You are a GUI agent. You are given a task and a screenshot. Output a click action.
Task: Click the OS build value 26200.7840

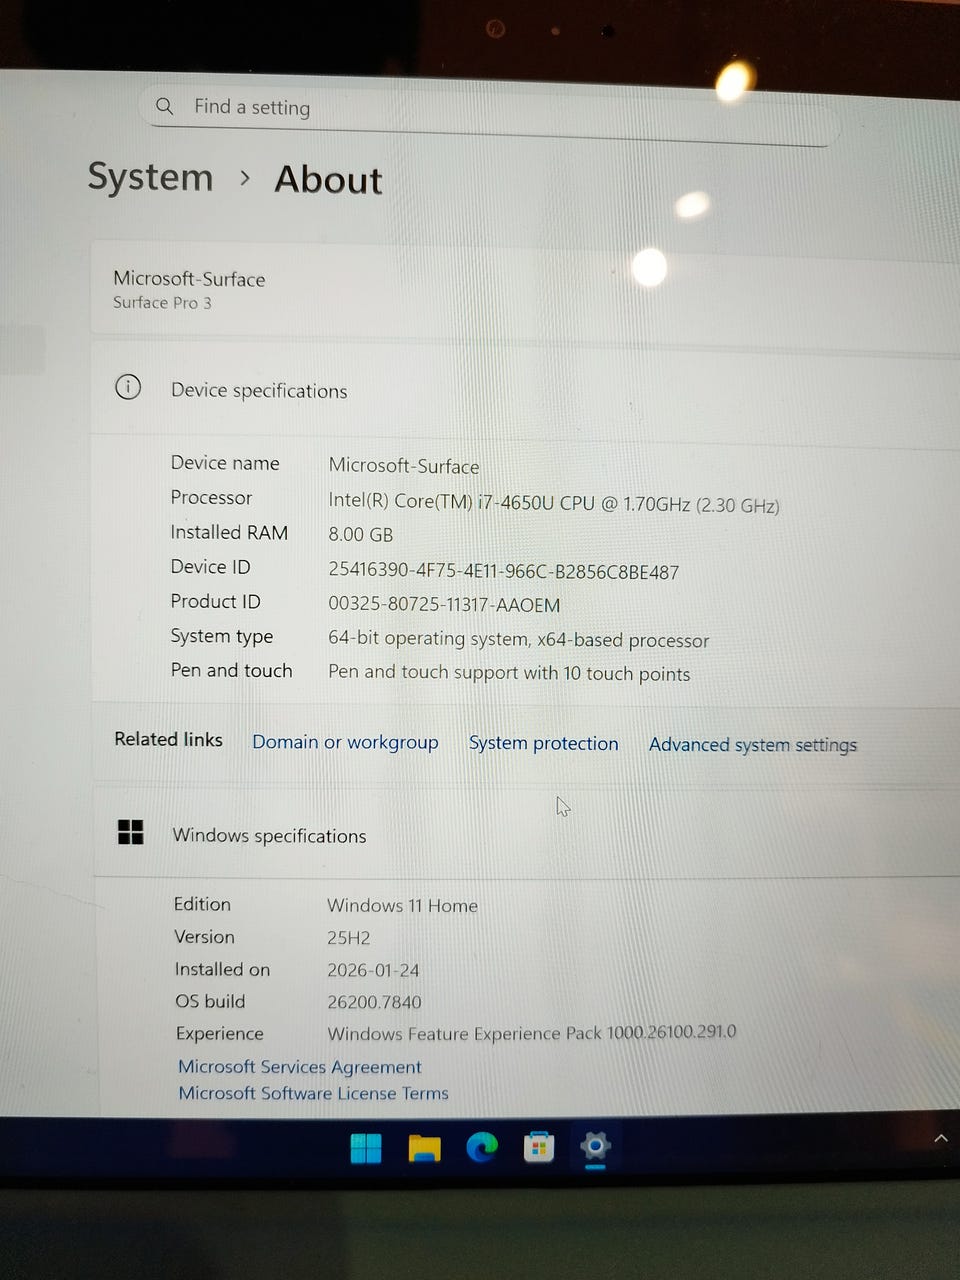point(374,1002)
